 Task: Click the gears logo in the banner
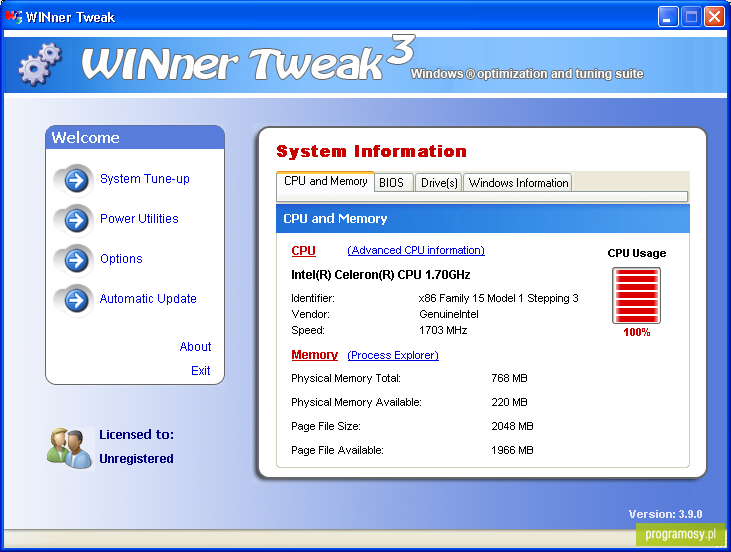click(x=40, y=64)
